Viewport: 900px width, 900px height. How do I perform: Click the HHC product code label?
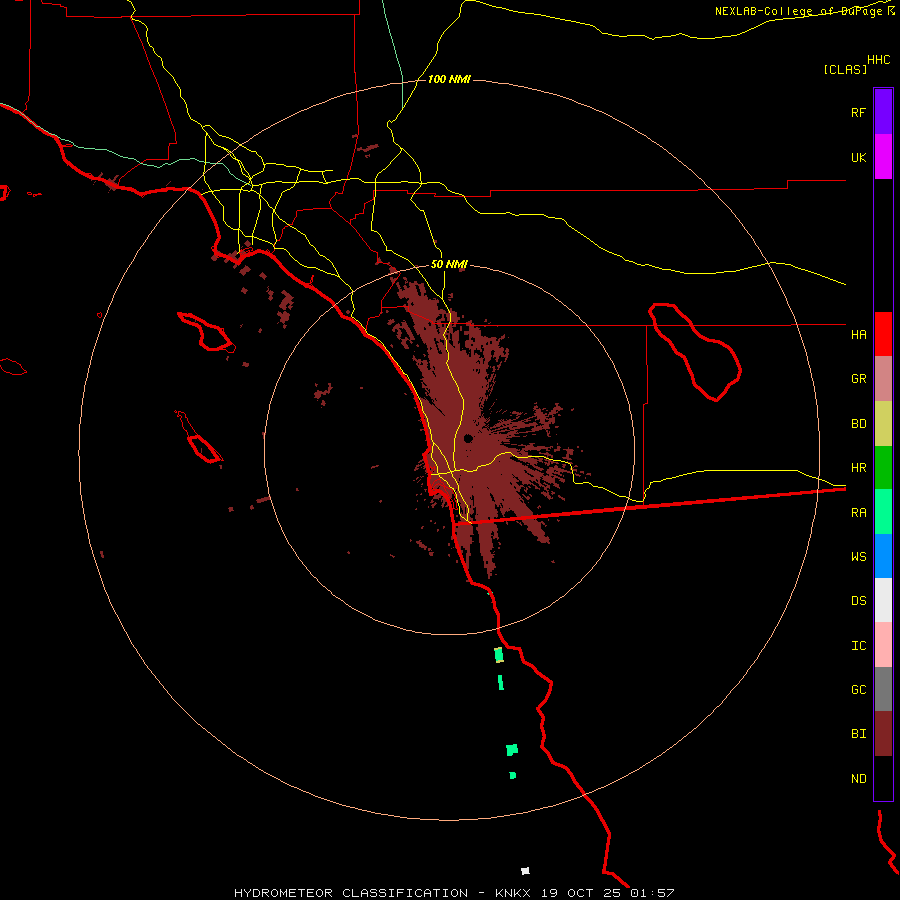pos(879,60)
